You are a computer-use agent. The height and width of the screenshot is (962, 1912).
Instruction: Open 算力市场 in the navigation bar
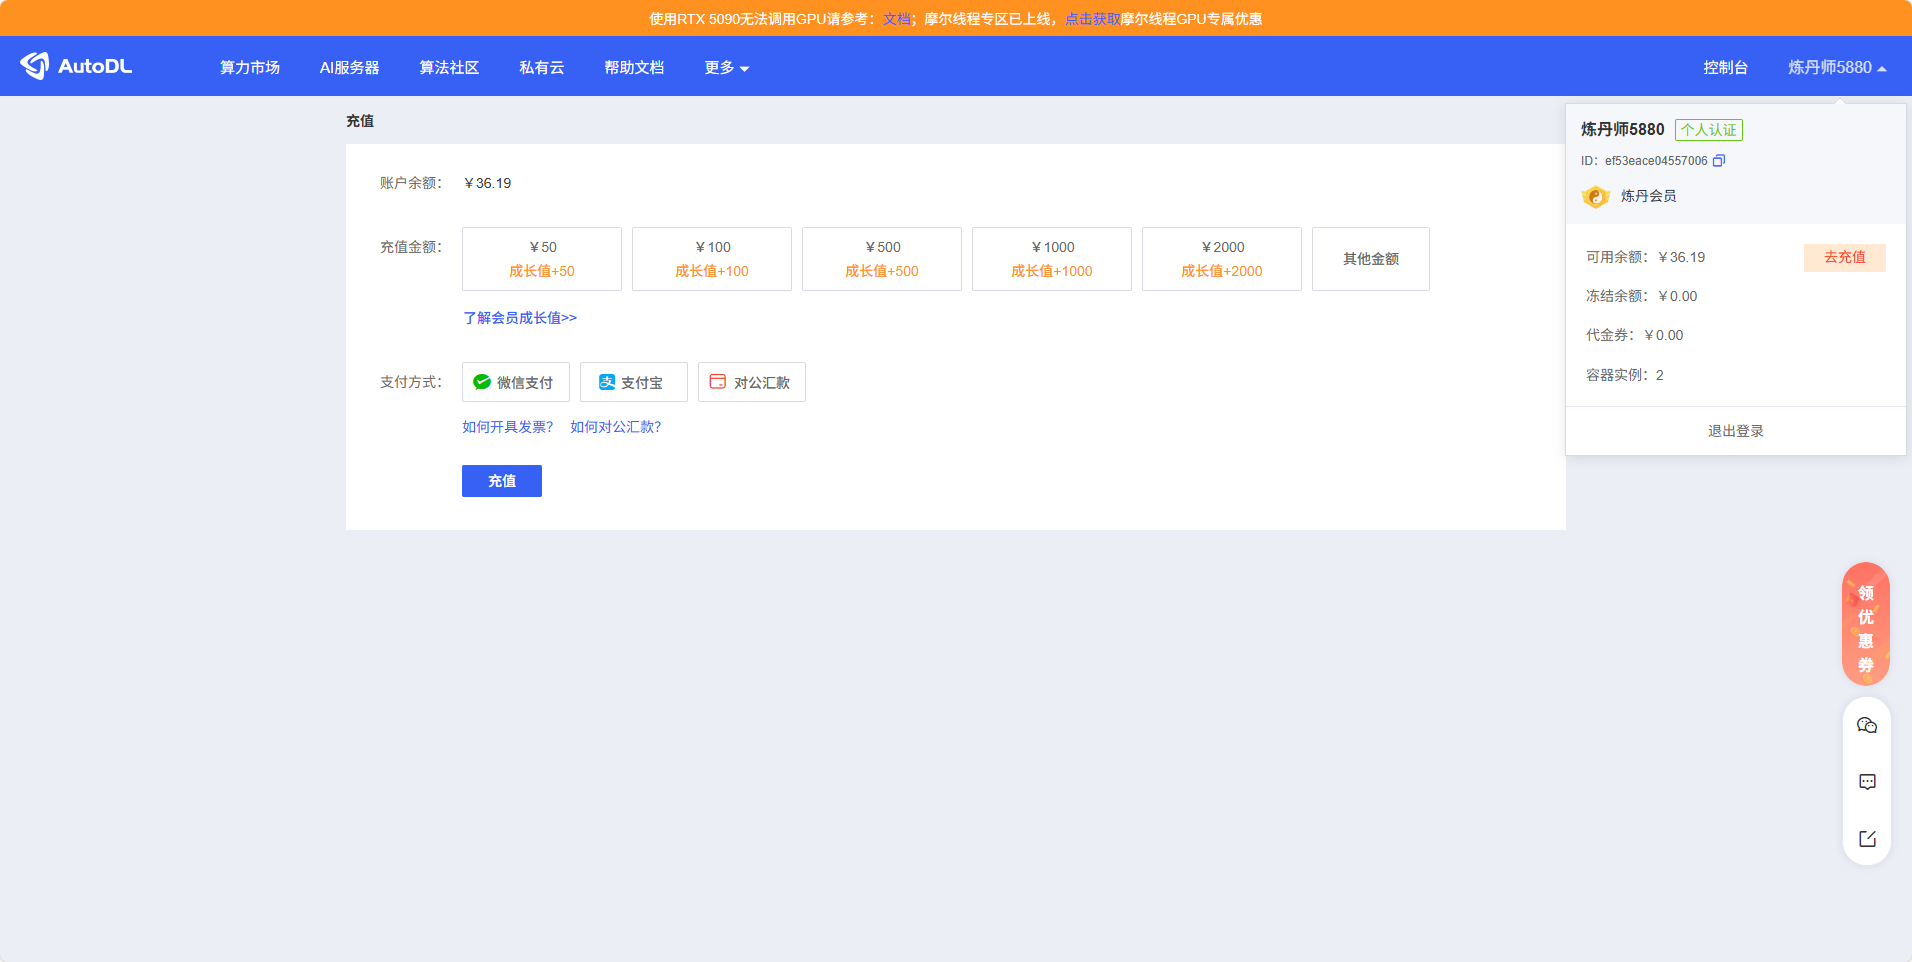click(x=250, y=67)
